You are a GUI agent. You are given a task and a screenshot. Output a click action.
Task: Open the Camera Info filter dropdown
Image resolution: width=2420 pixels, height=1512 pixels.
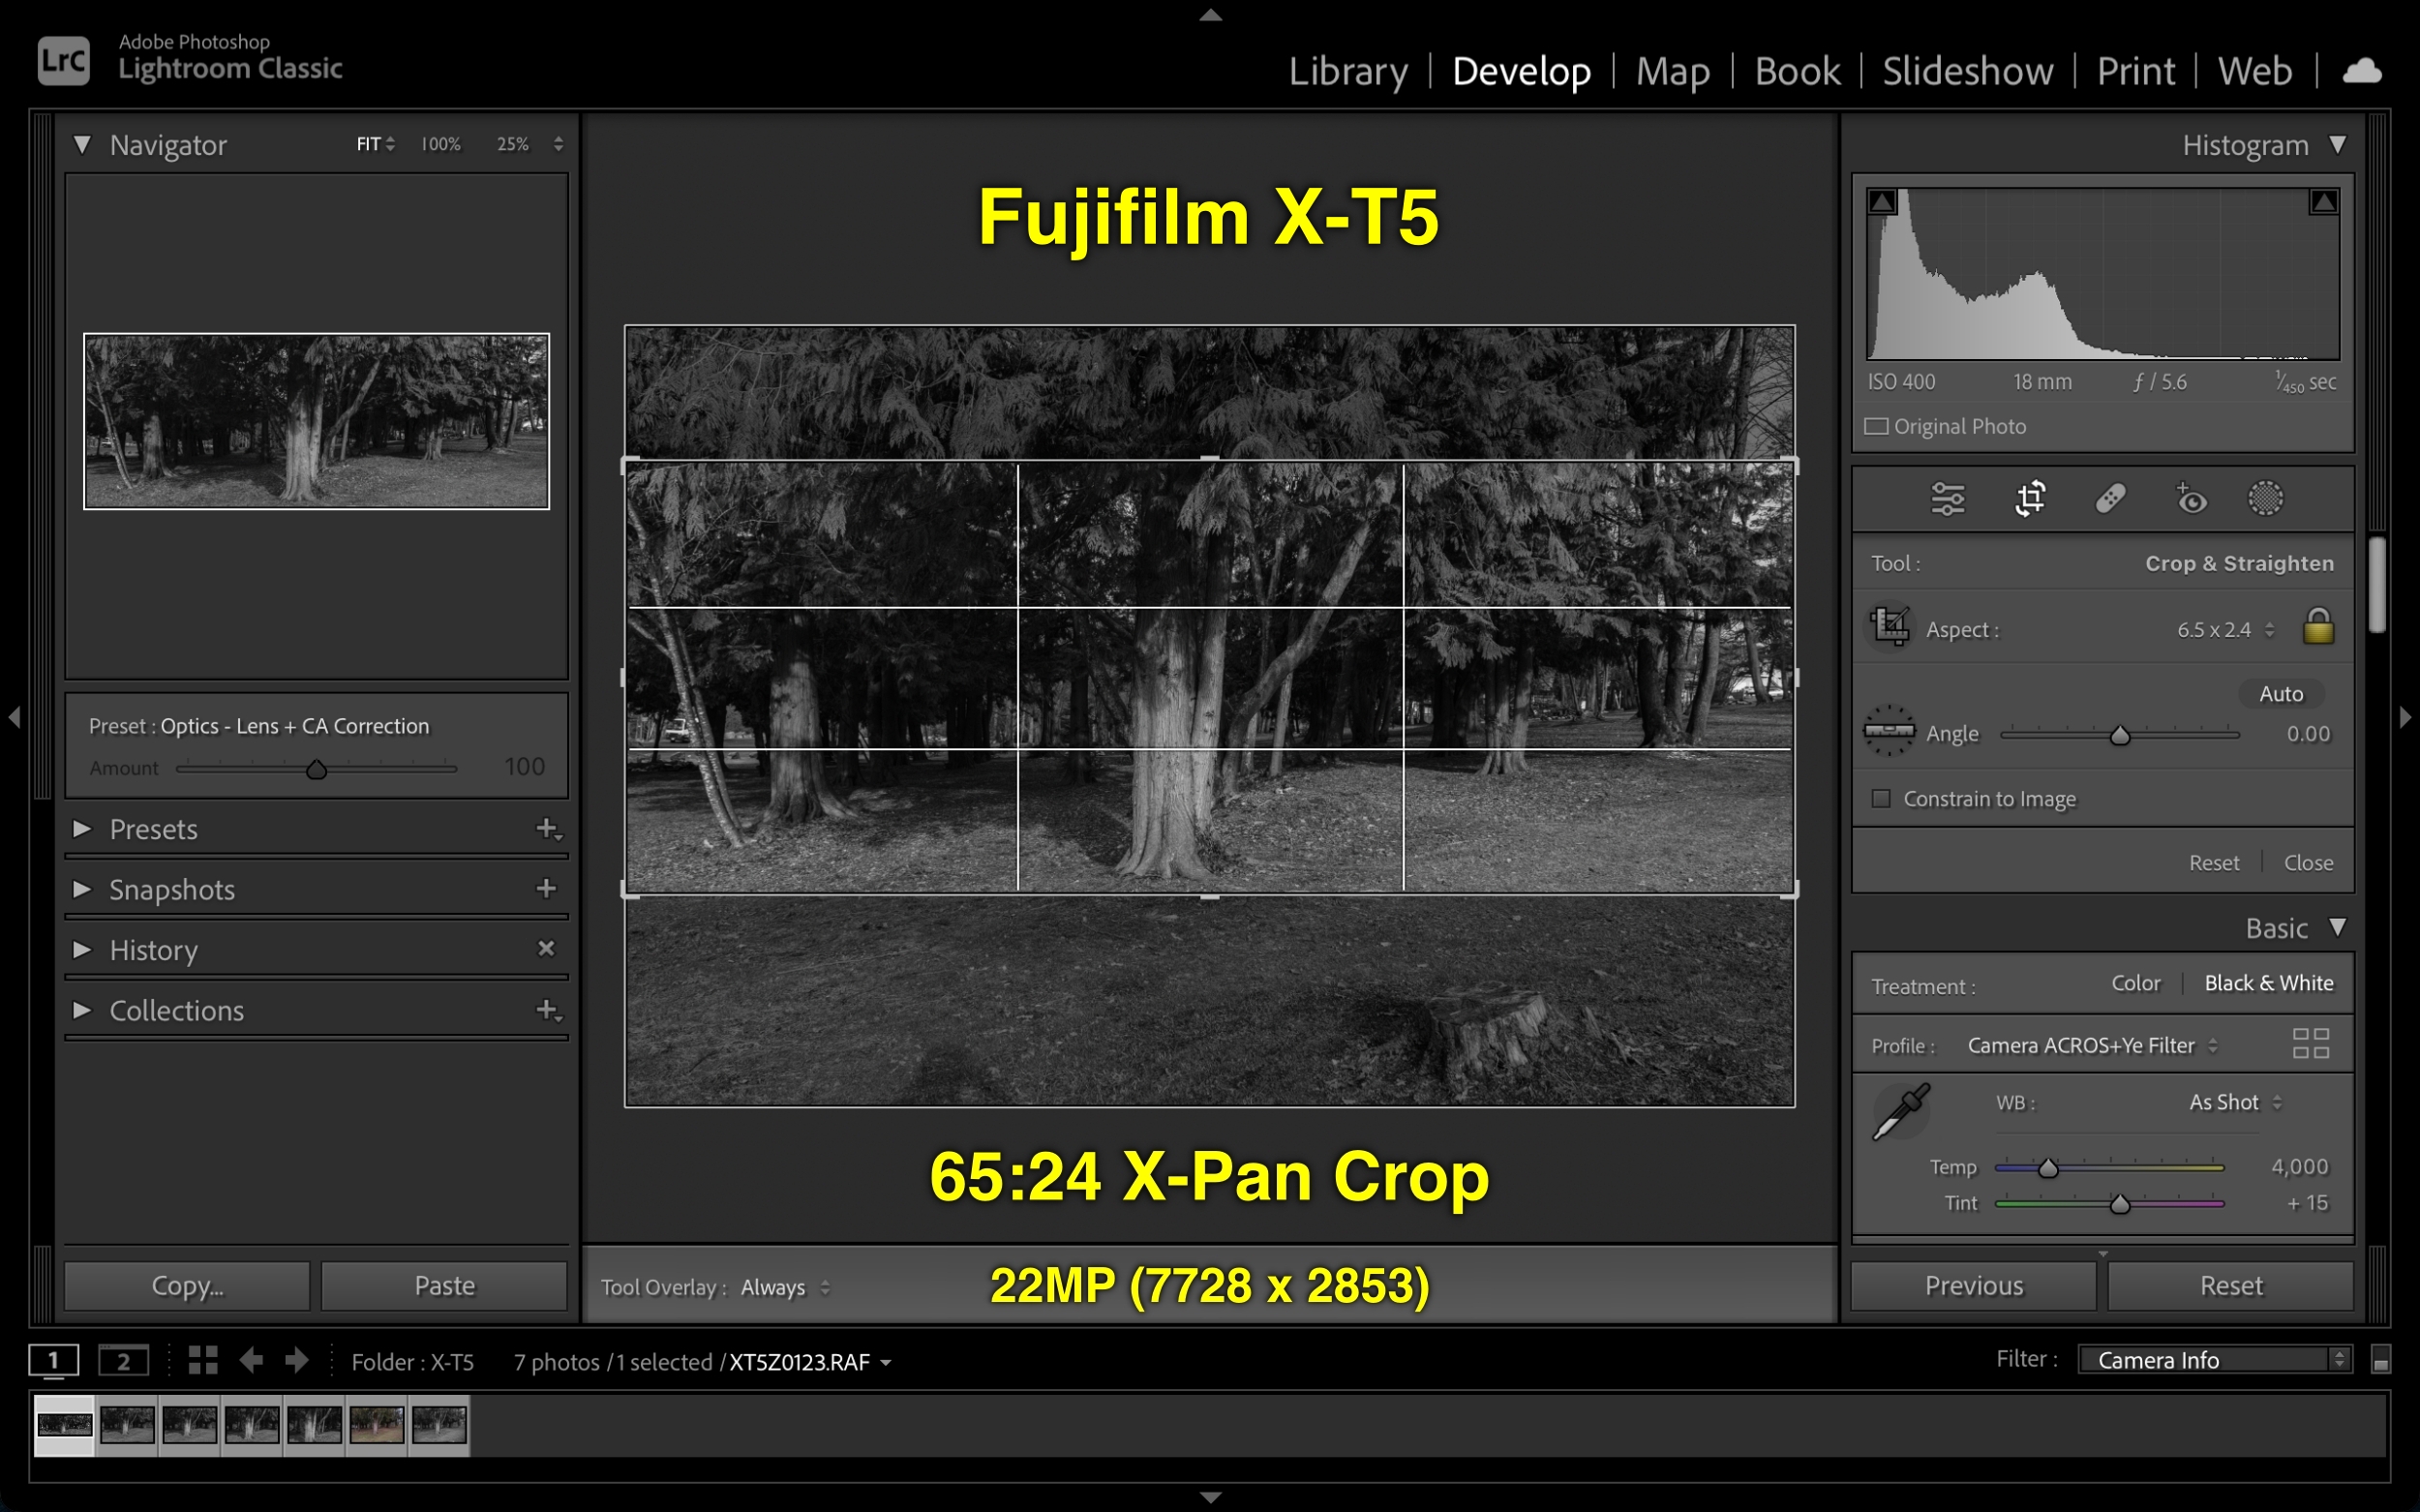pyautogui.click(x=2214, y=1360)
